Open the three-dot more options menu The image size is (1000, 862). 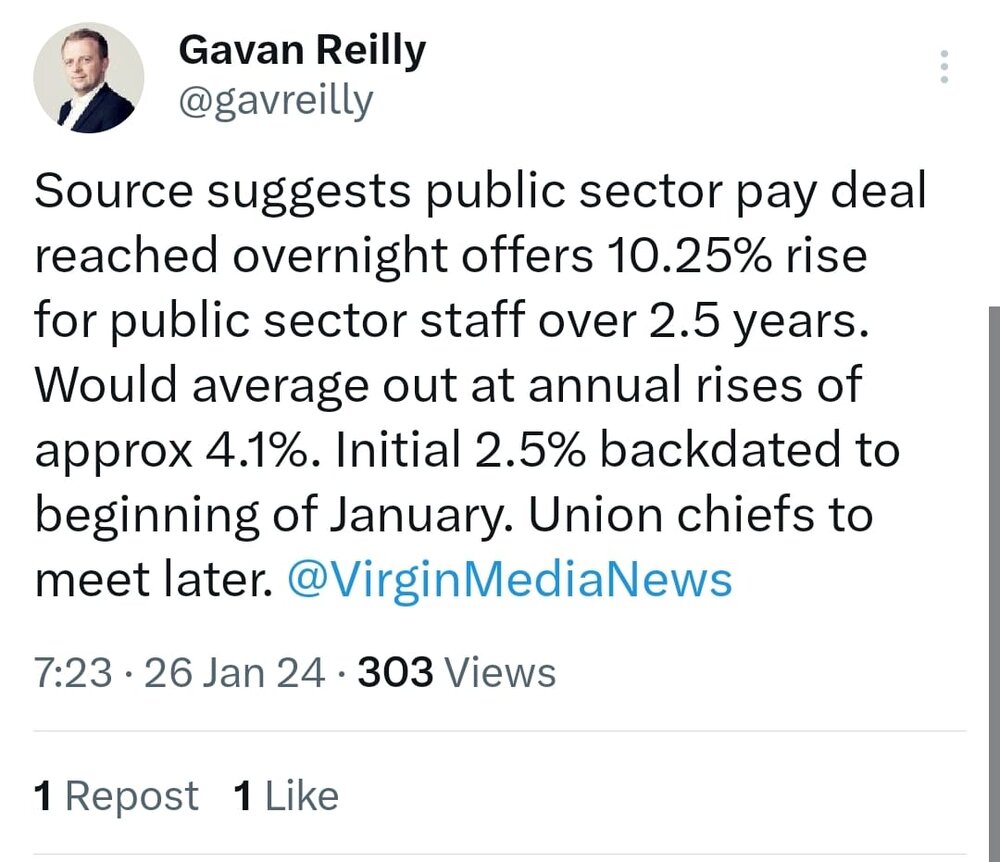click(x=943, y=67)
